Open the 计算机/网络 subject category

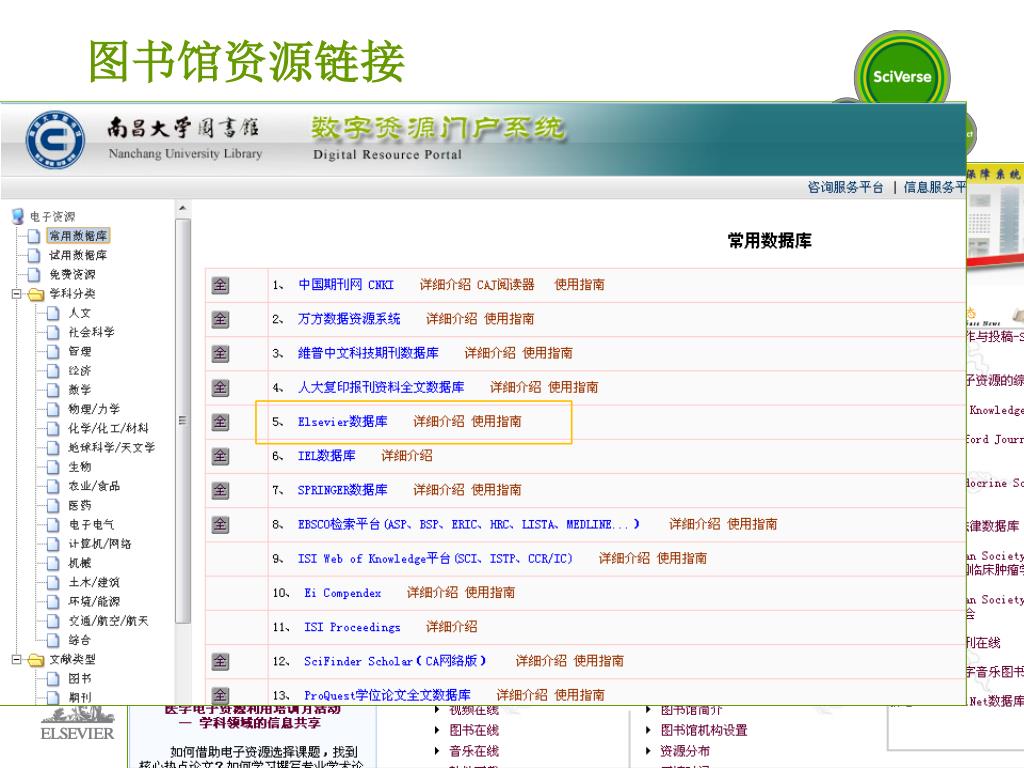coord(100,544)
